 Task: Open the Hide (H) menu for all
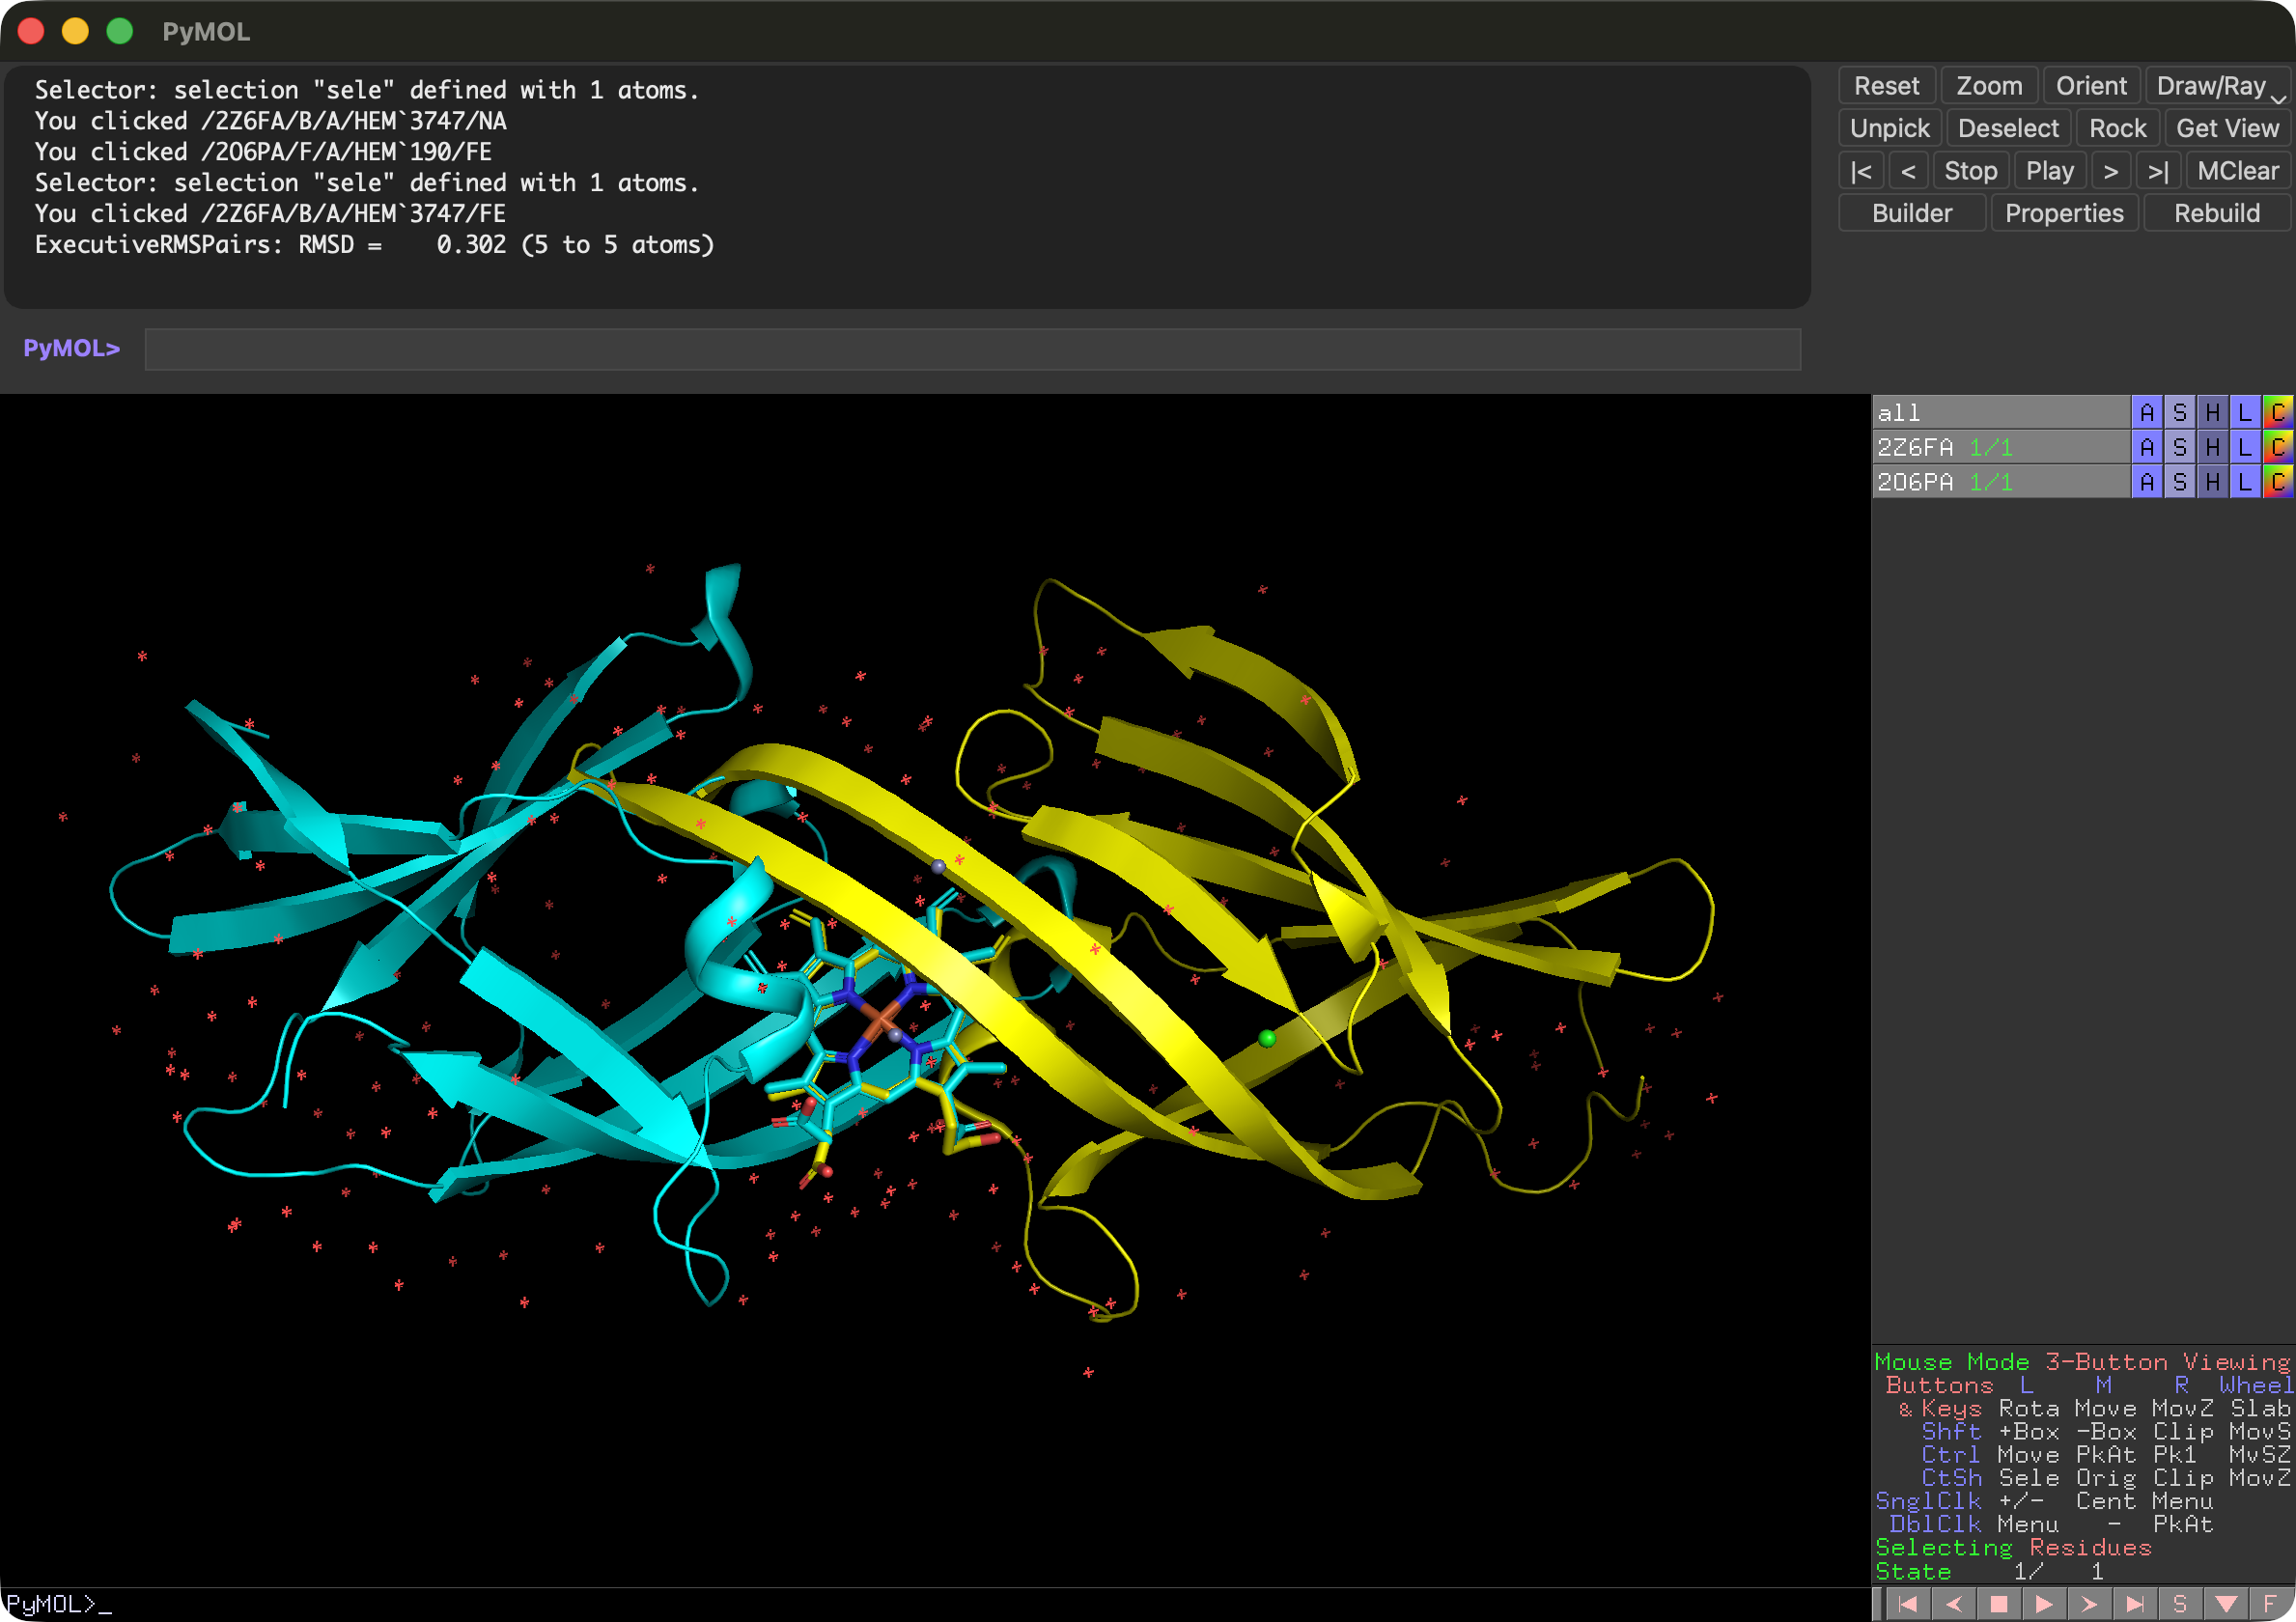(x=2212, y=412)
